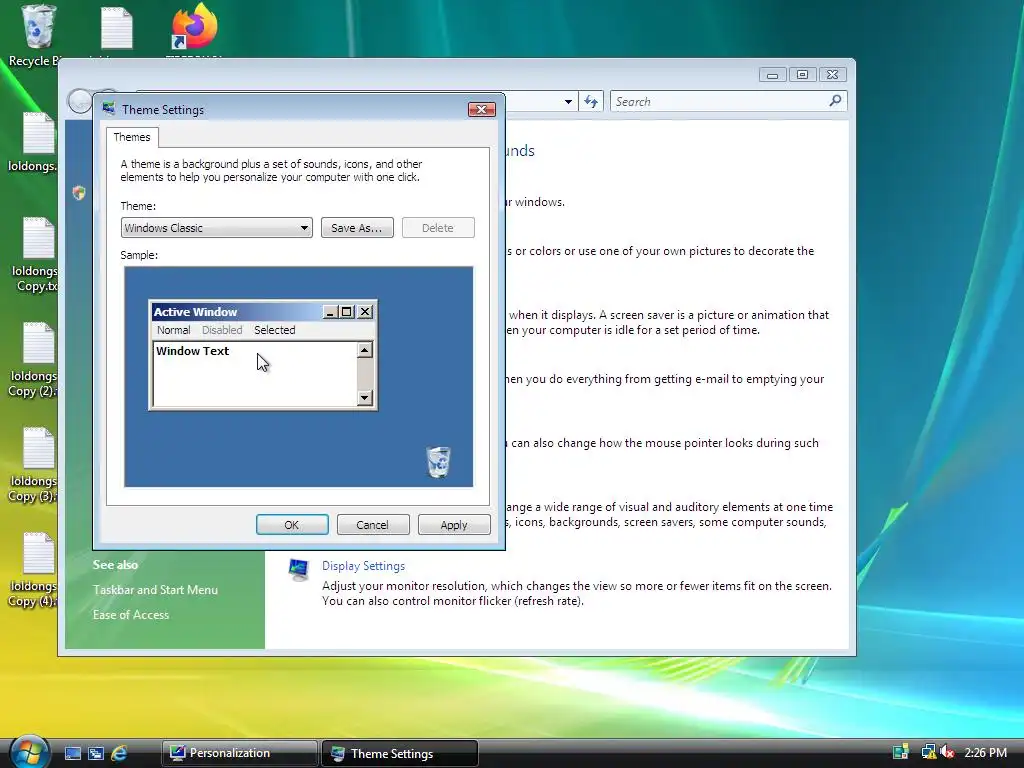Click network warning tray icon
1024x768 pixels.
point(928,752)
